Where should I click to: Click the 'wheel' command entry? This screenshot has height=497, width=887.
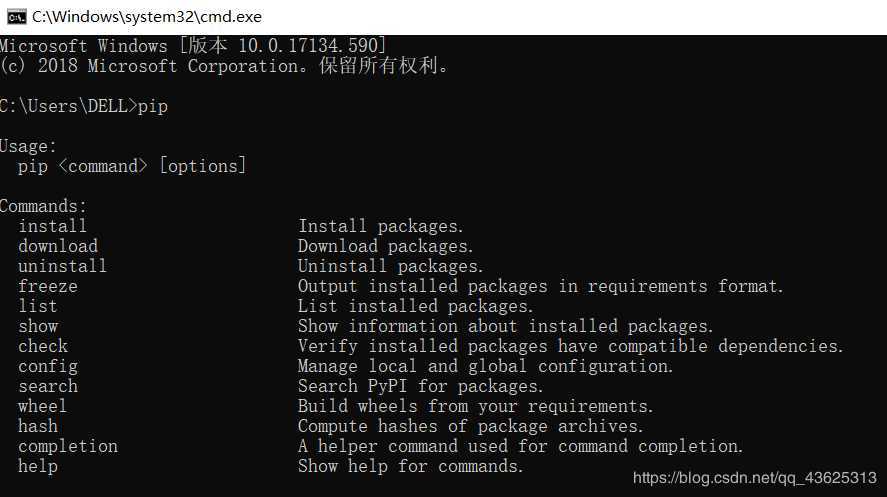(x=42, y=406)
